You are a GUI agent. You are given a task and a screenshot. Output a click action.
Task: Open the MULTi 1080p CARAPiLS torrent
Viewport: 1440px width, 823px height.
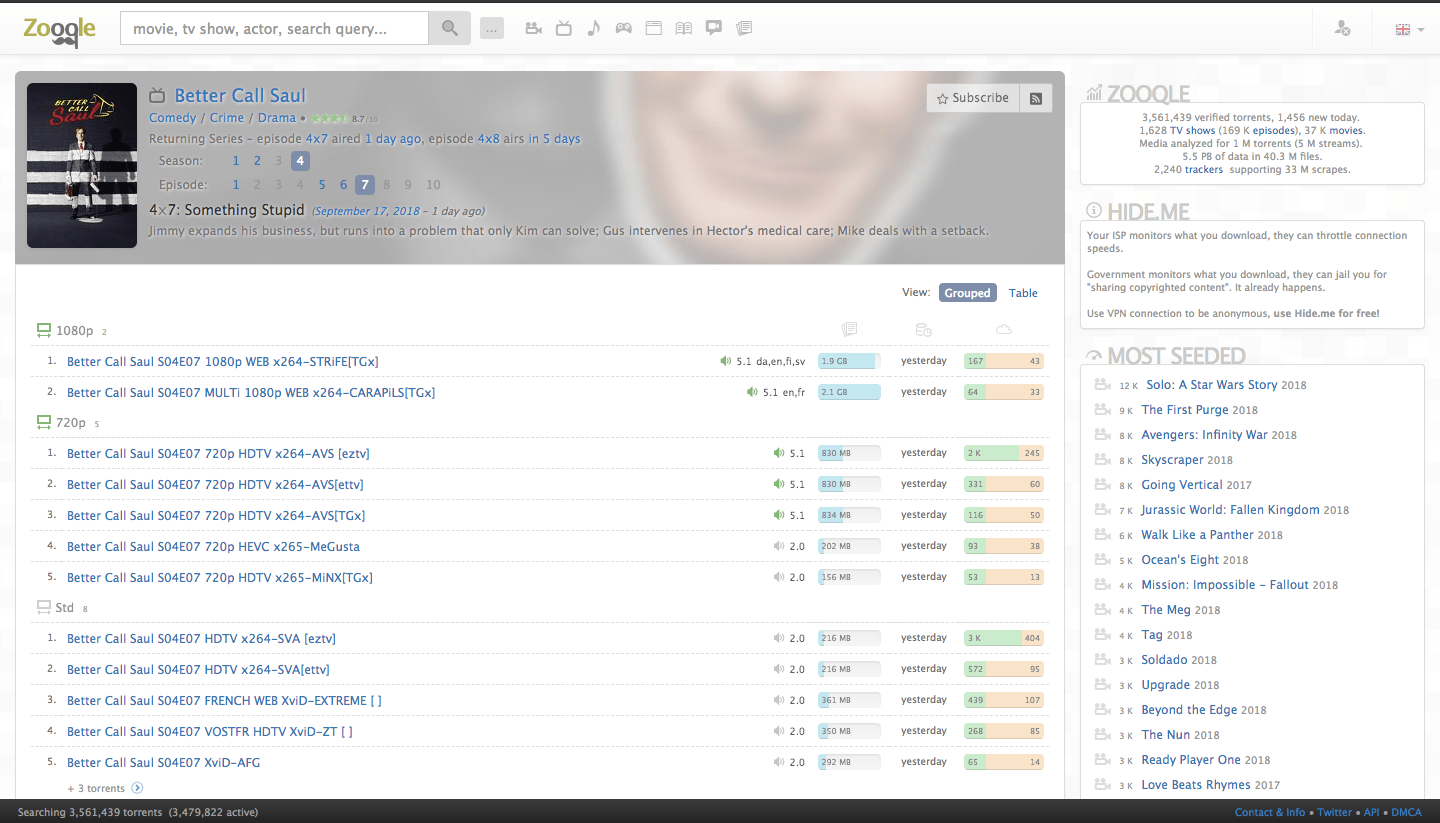click(251, 393)
